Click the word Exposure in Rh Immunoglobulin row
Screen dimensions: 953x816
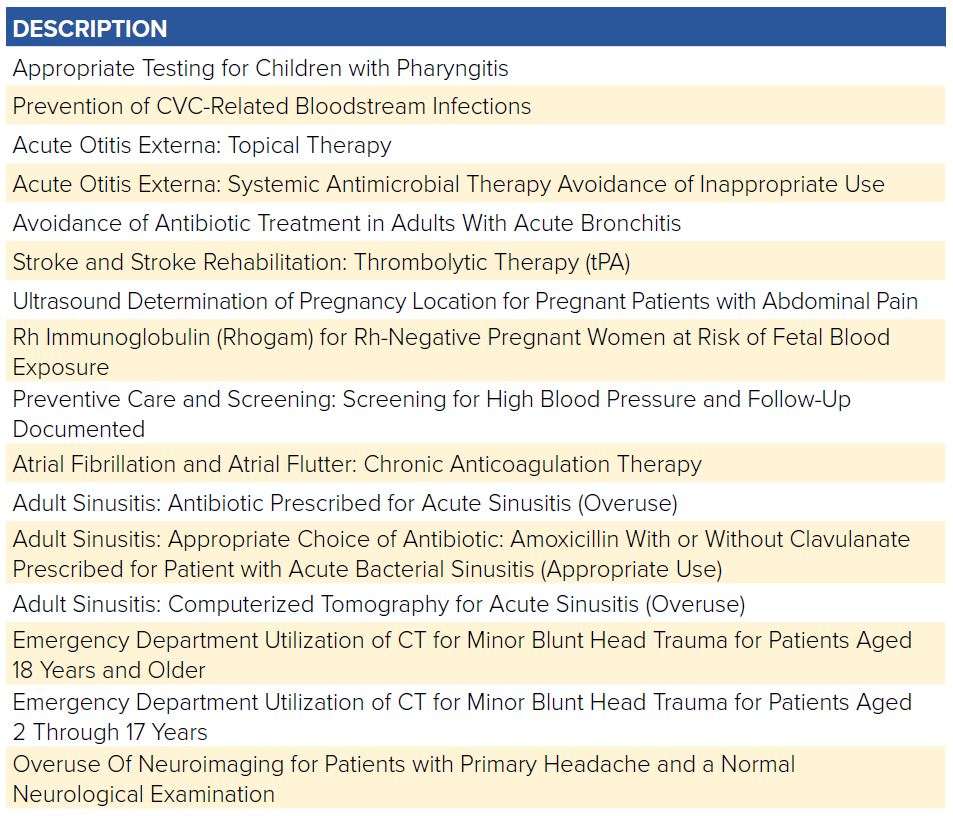pos(61,367)
